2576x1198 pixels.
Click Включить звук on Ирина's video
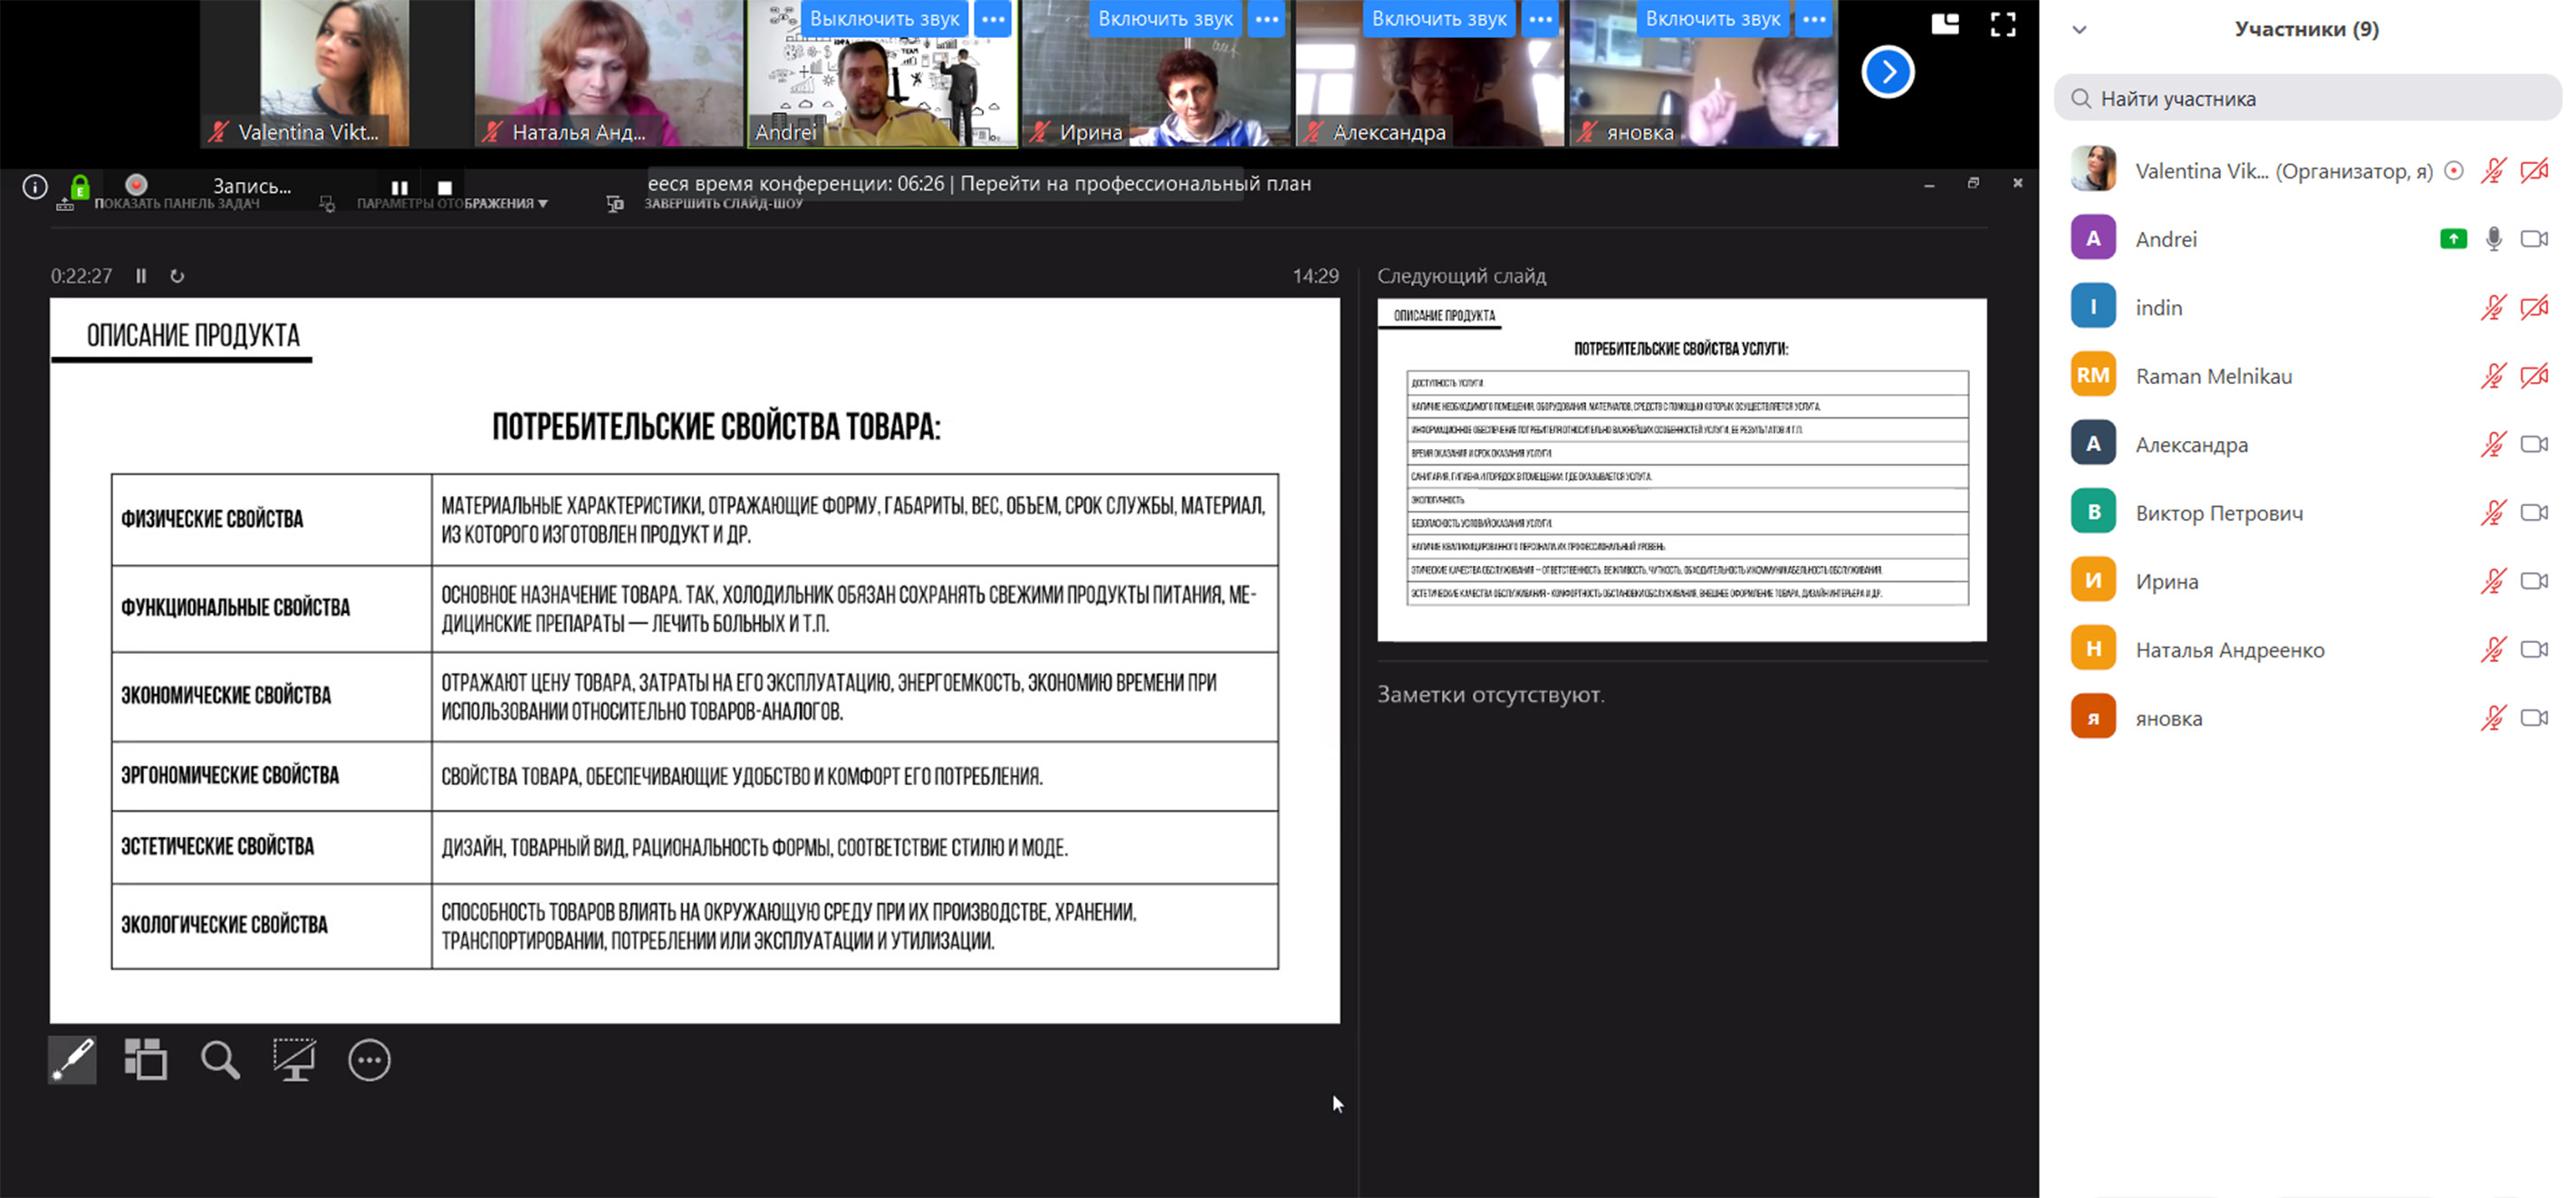click(x=1165, y=19)
